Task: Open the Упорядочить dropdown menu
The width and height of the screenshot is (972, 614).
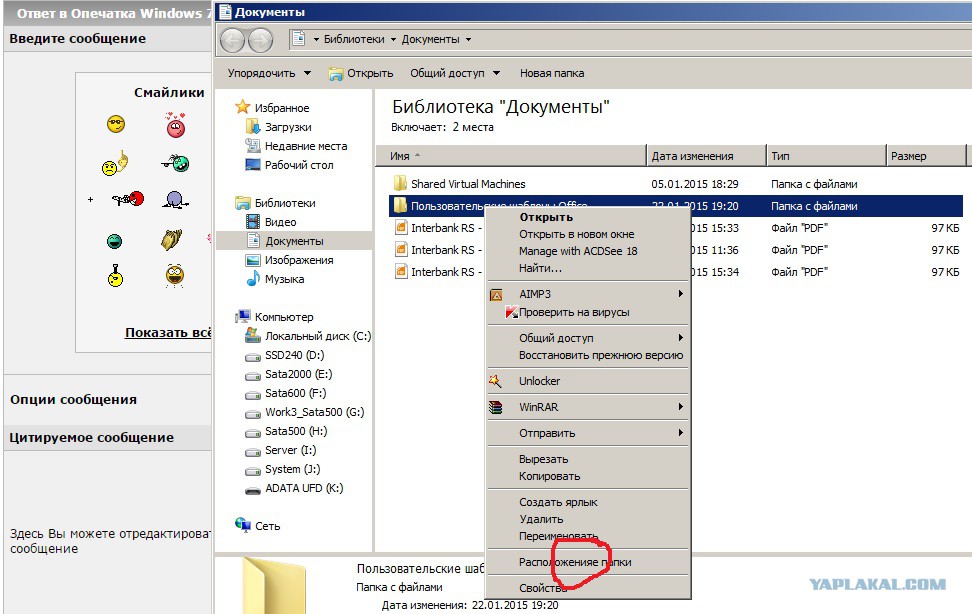Action: click(x=269, y=73)
